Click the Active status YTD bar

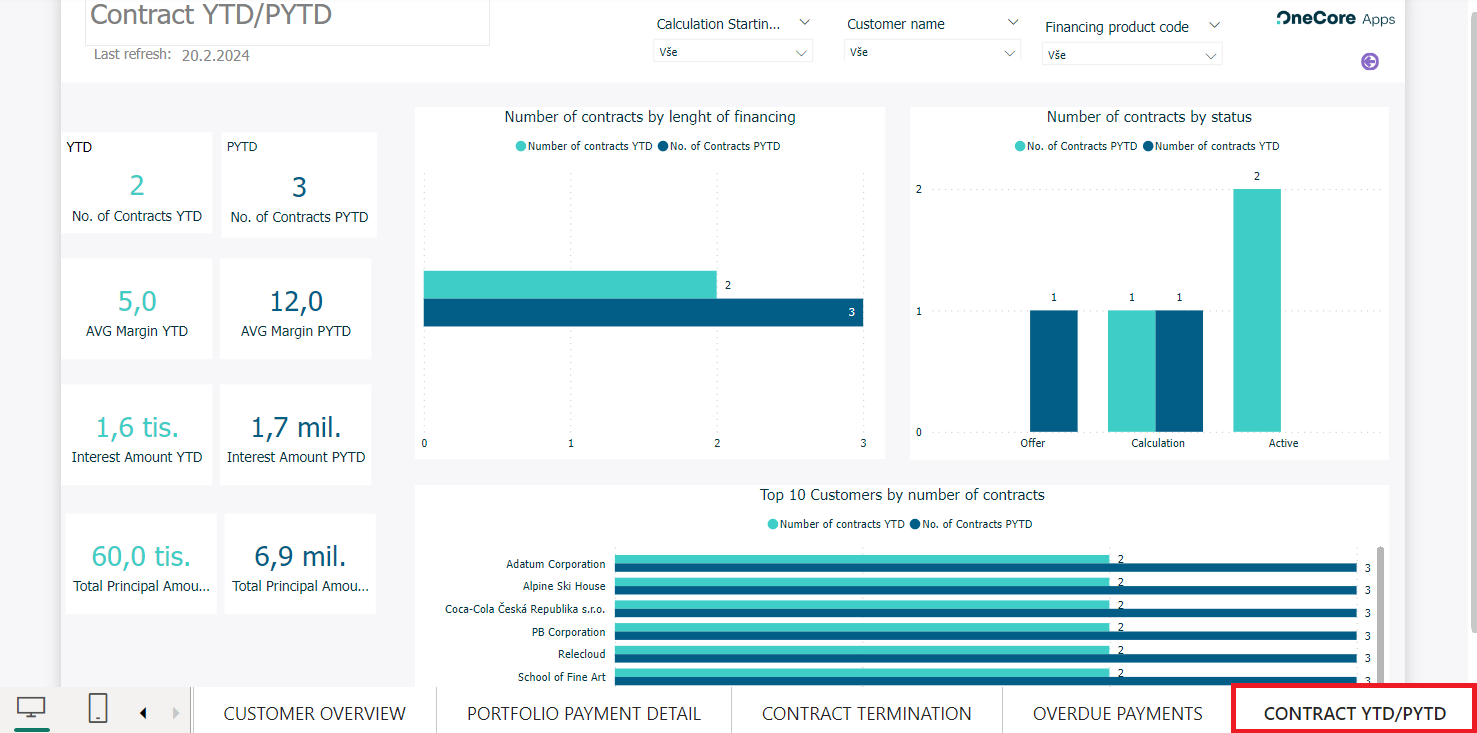(1257, 310)
